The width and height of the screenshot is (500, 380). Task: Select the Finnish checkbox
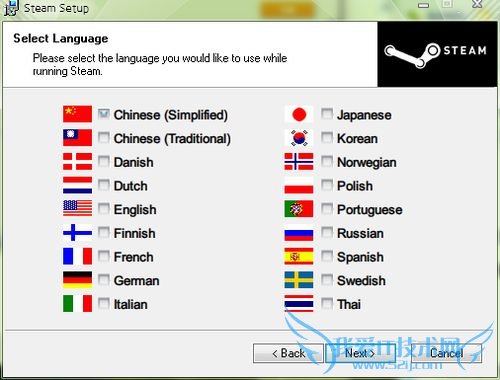(104, 232)
